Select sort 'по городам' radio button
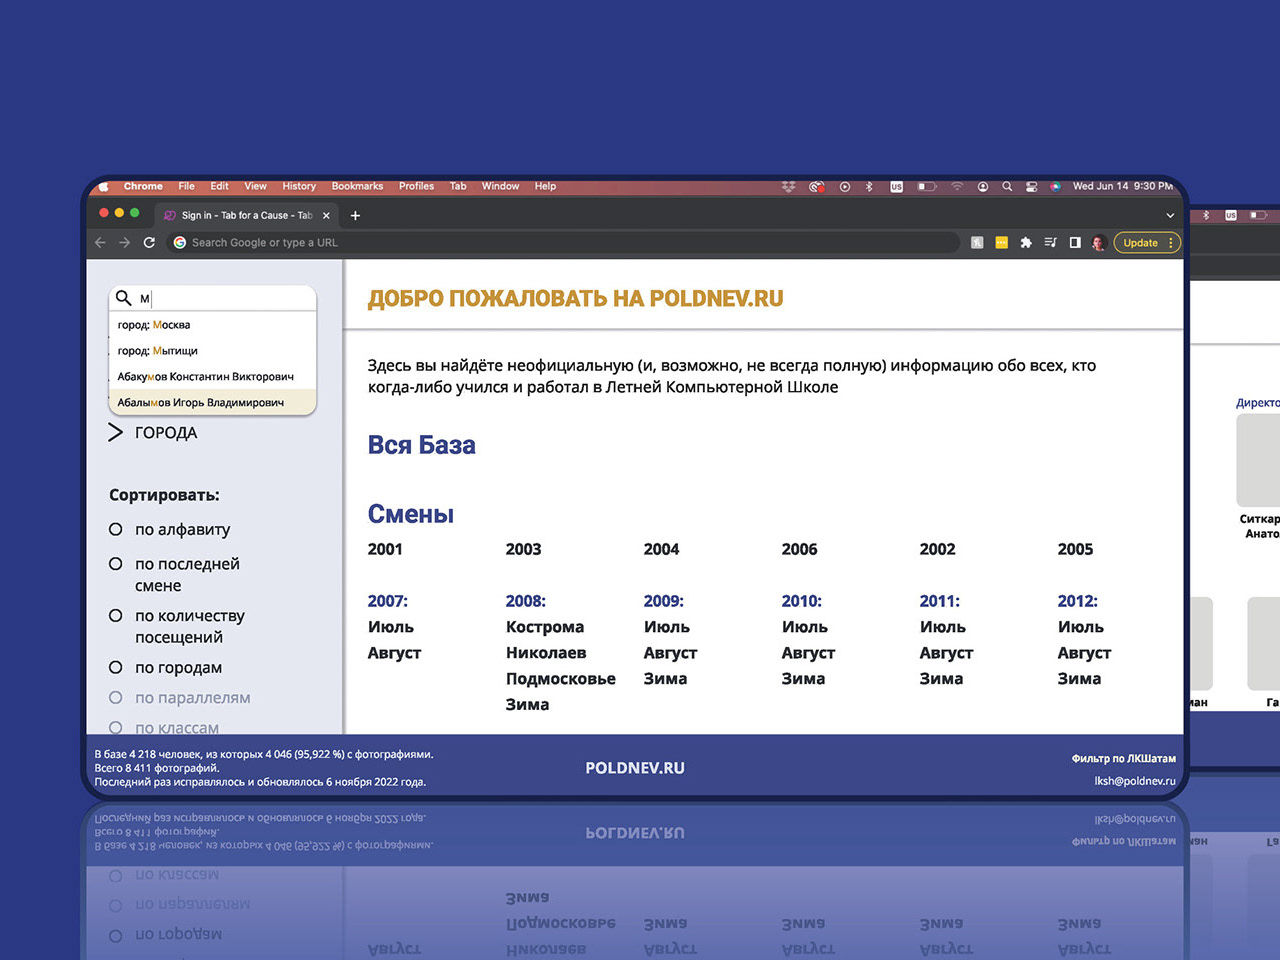The width and height of the screenshot is (1280, 960). click(116, 667)
